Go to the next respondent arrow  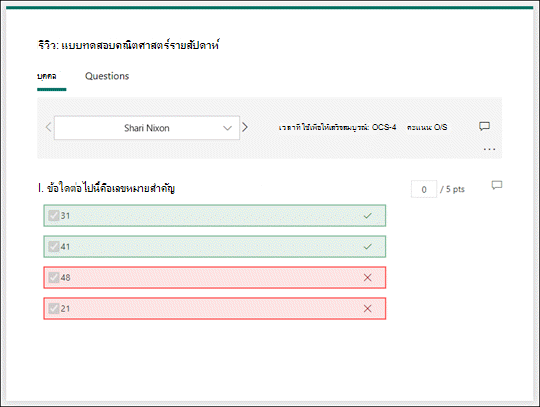[245, 127]
